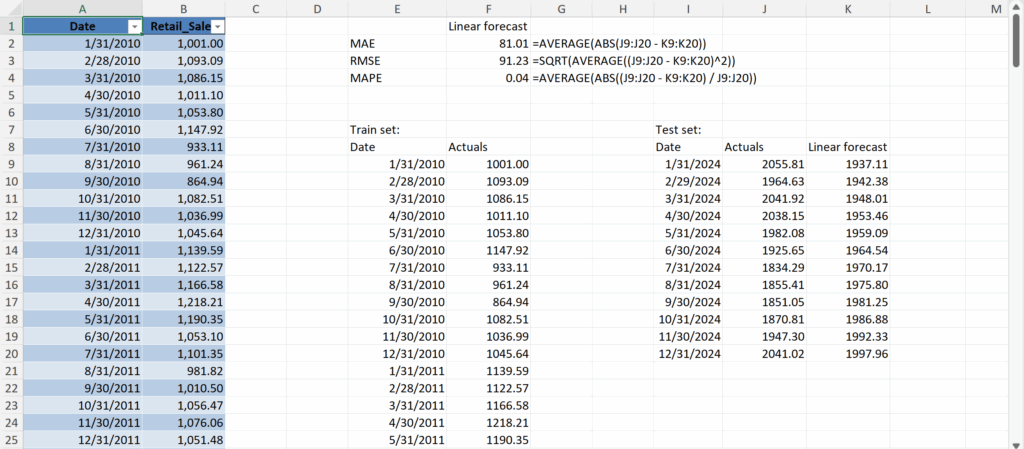The height and width of the screenshot is (449, 1024).
Task: Select the MAE value cell 81.01
Action: tap(488, 44)
